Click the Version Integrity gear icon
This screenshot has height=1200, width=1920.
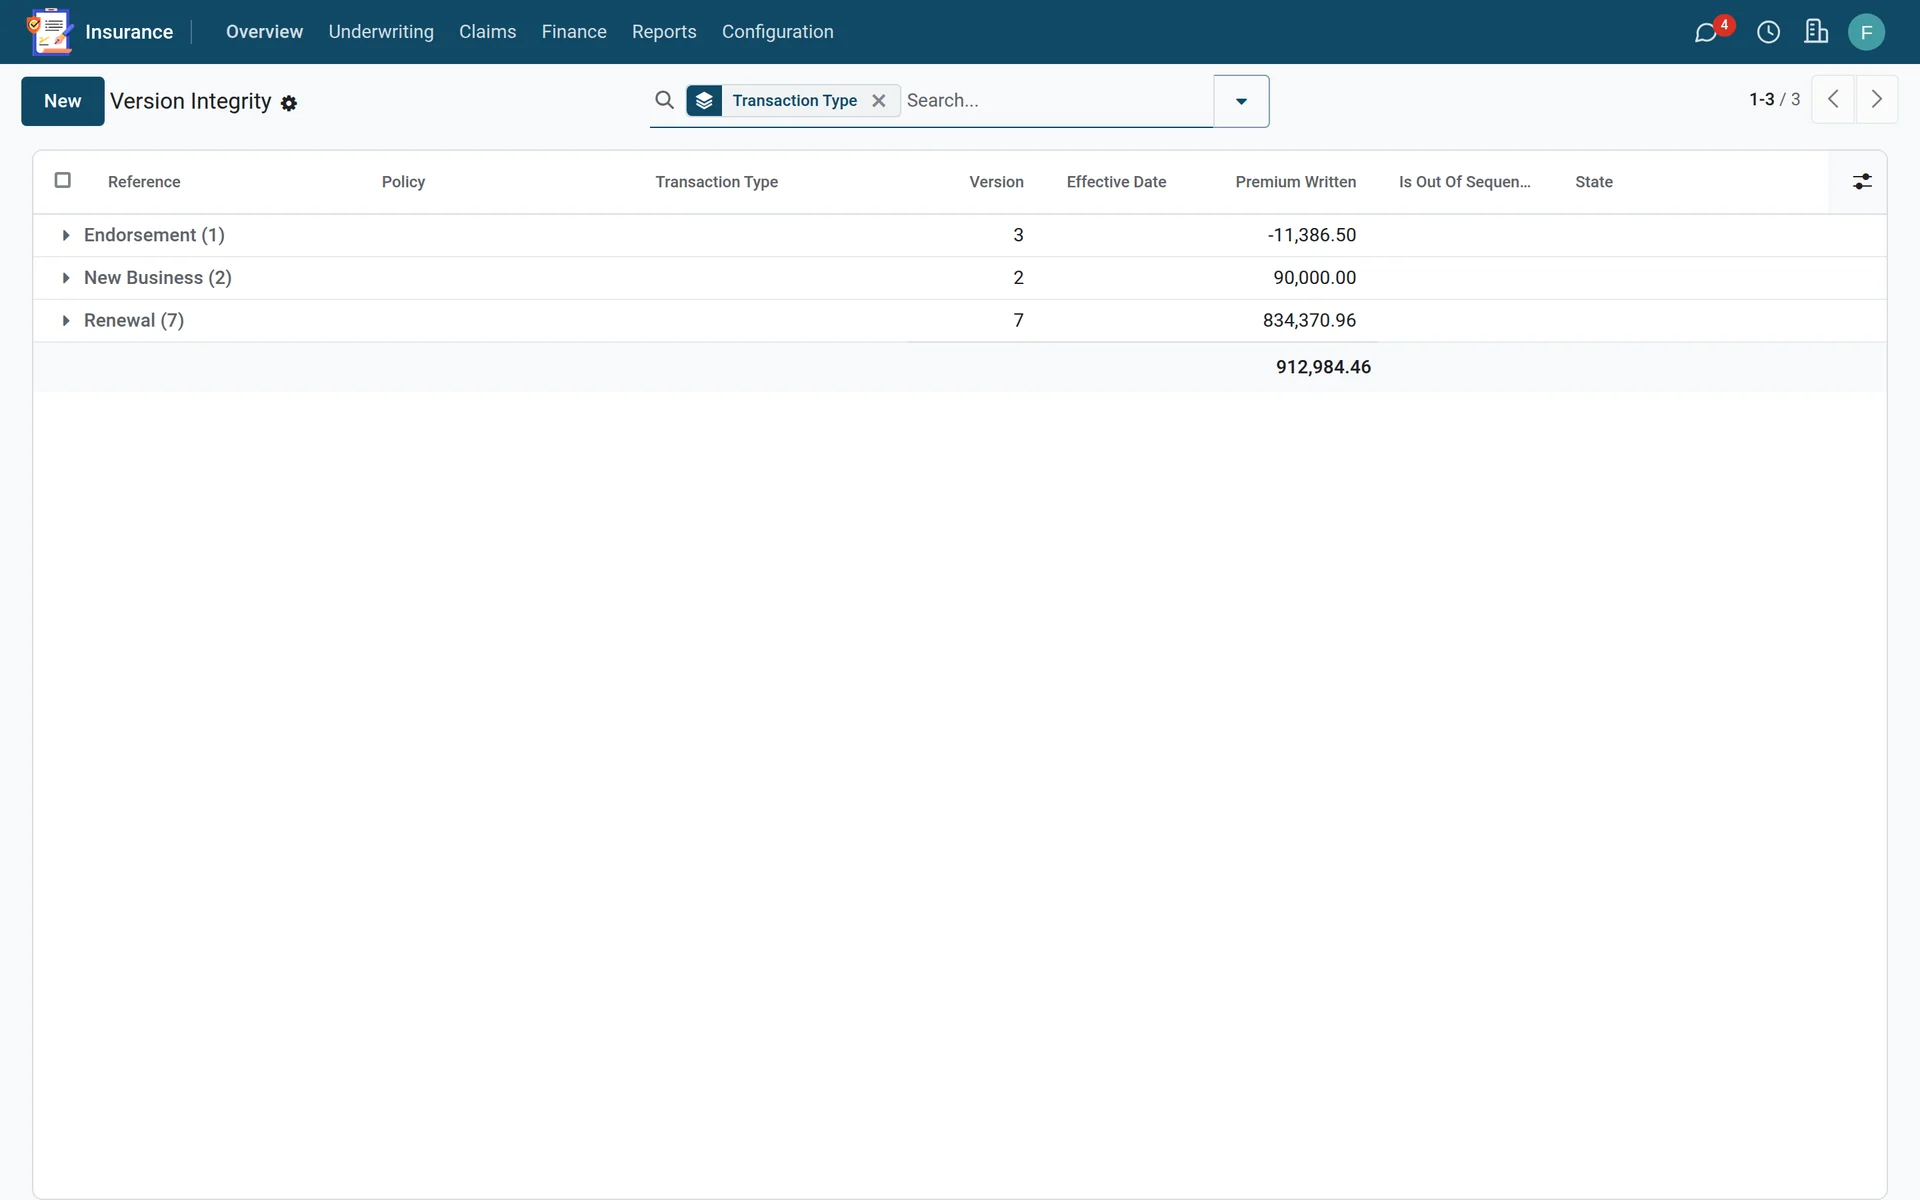point(289,103)
